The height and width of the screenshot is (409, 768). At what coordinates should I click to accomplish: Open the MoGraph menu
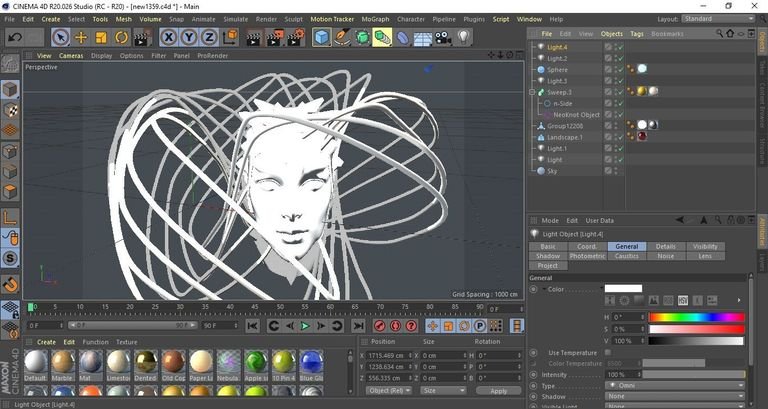tap(375, 19)
